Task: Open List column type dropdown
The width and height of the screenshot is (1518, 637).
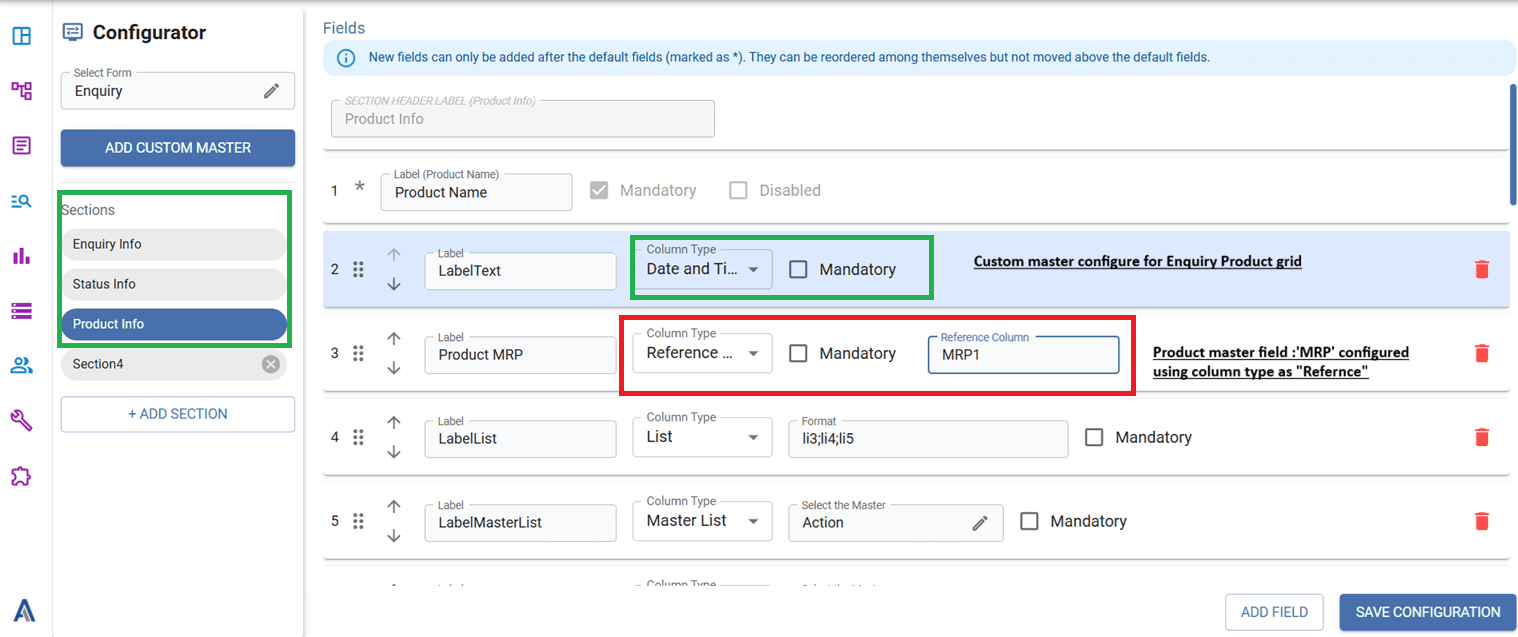Action: click(702, 437)
